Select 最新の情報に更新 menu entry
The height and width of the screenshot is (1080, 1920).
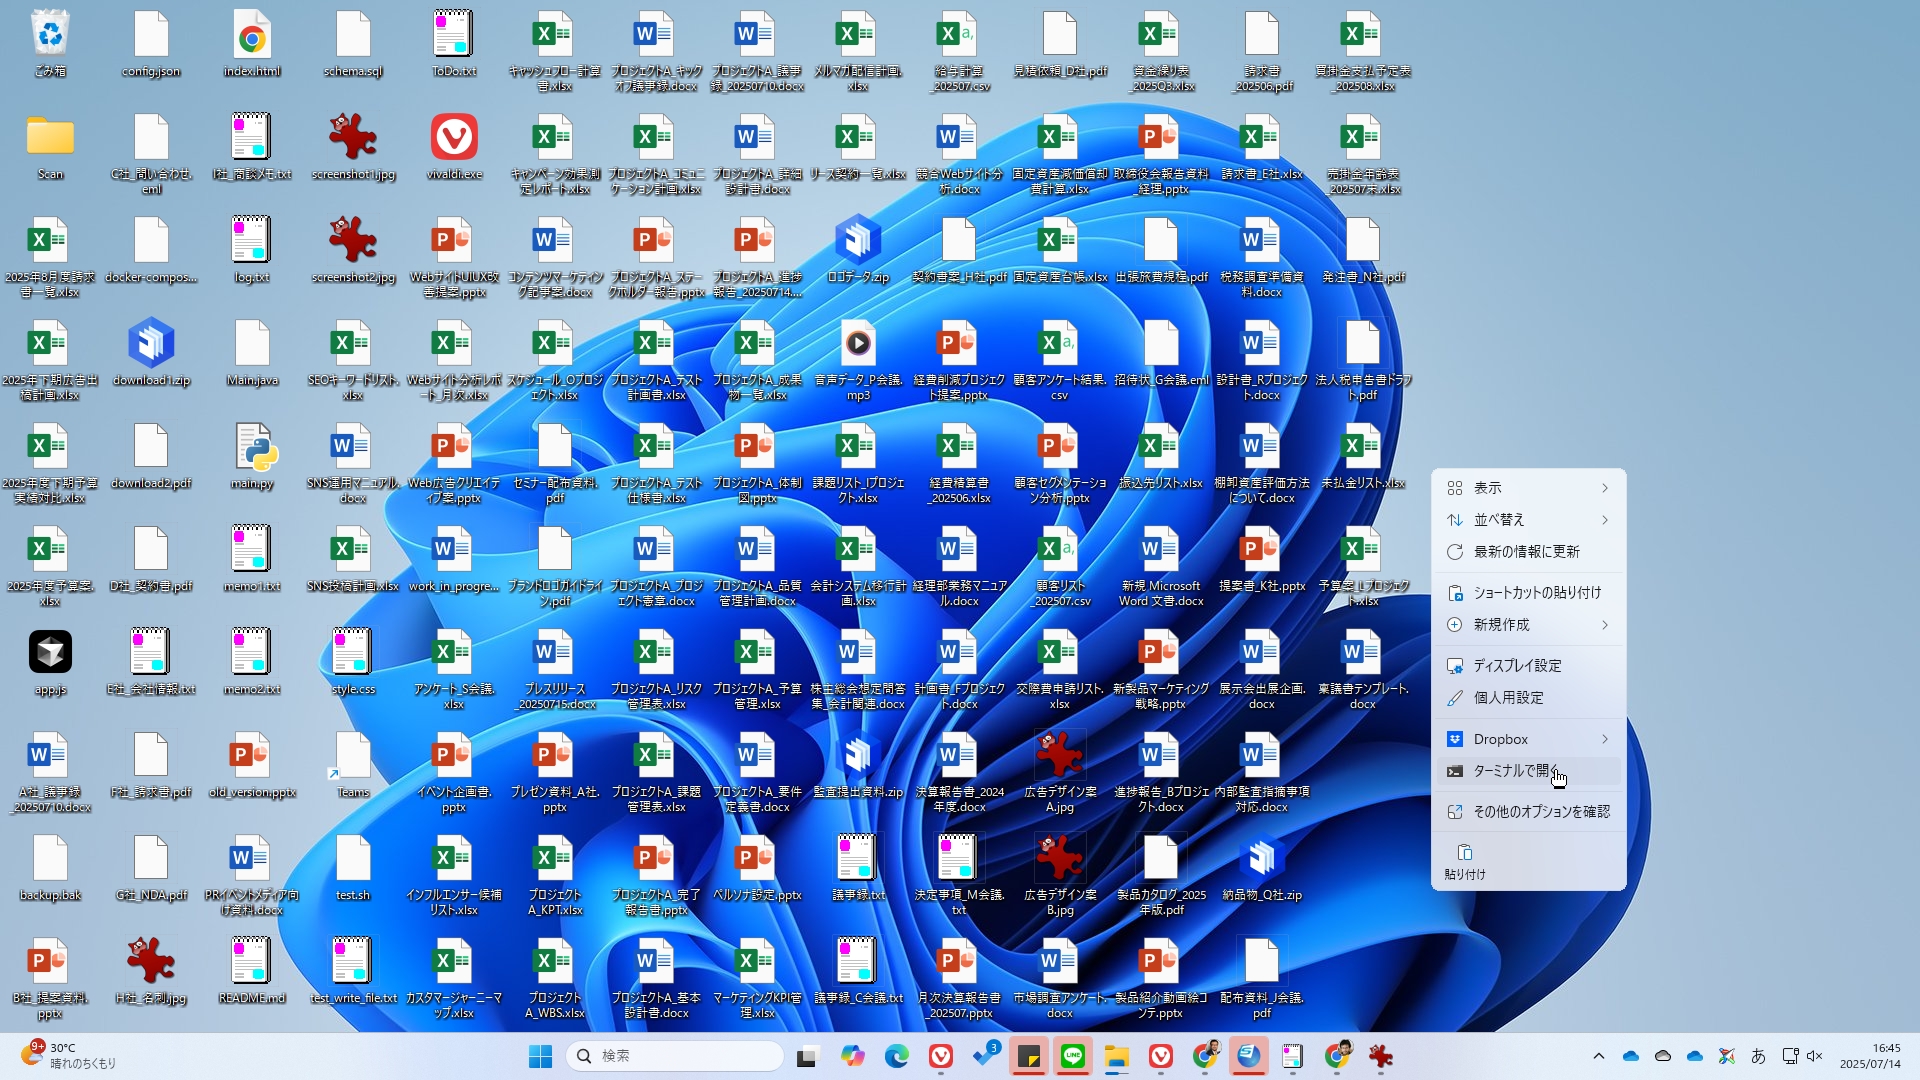click(1527, 552)
